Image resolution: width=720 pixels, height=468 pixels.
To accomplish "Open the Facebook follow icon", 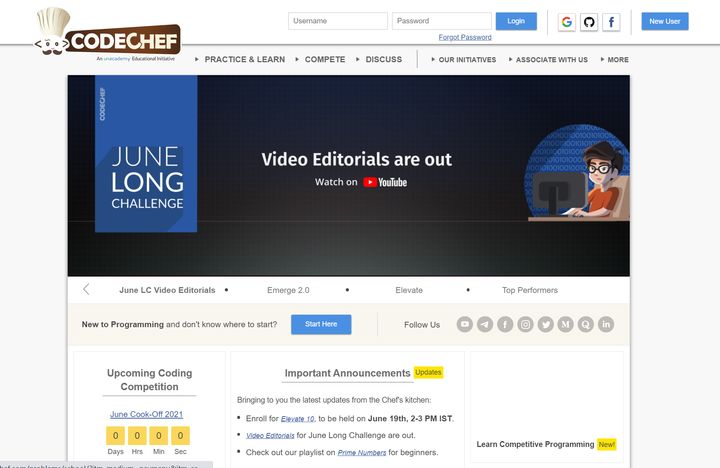I will pyautogui.click(x=505, y=324).
